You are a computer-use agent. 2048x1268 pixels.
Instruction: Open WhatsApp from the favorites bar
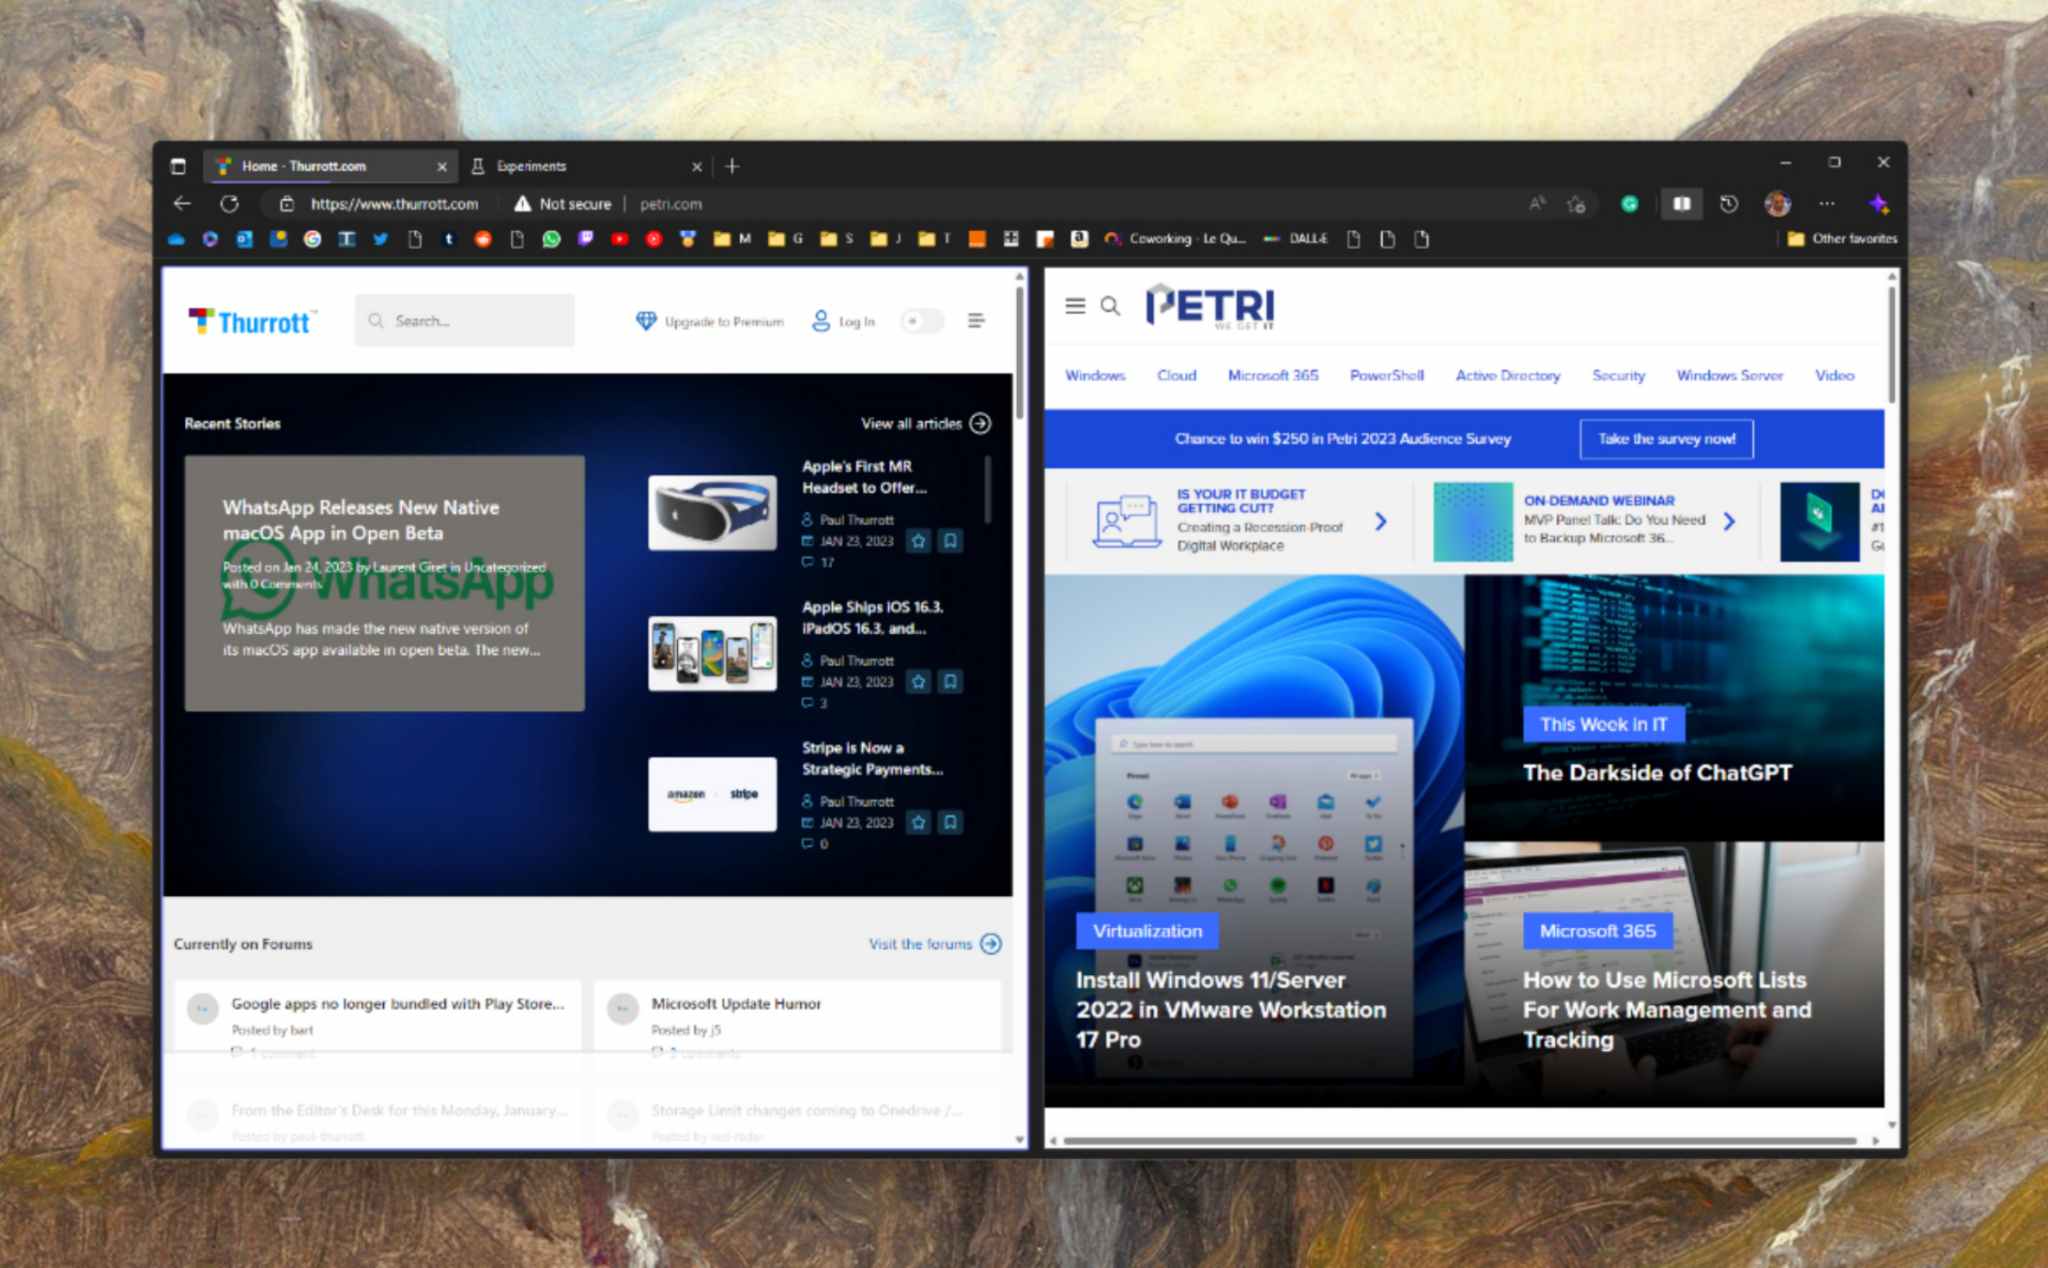click(551, 239)
